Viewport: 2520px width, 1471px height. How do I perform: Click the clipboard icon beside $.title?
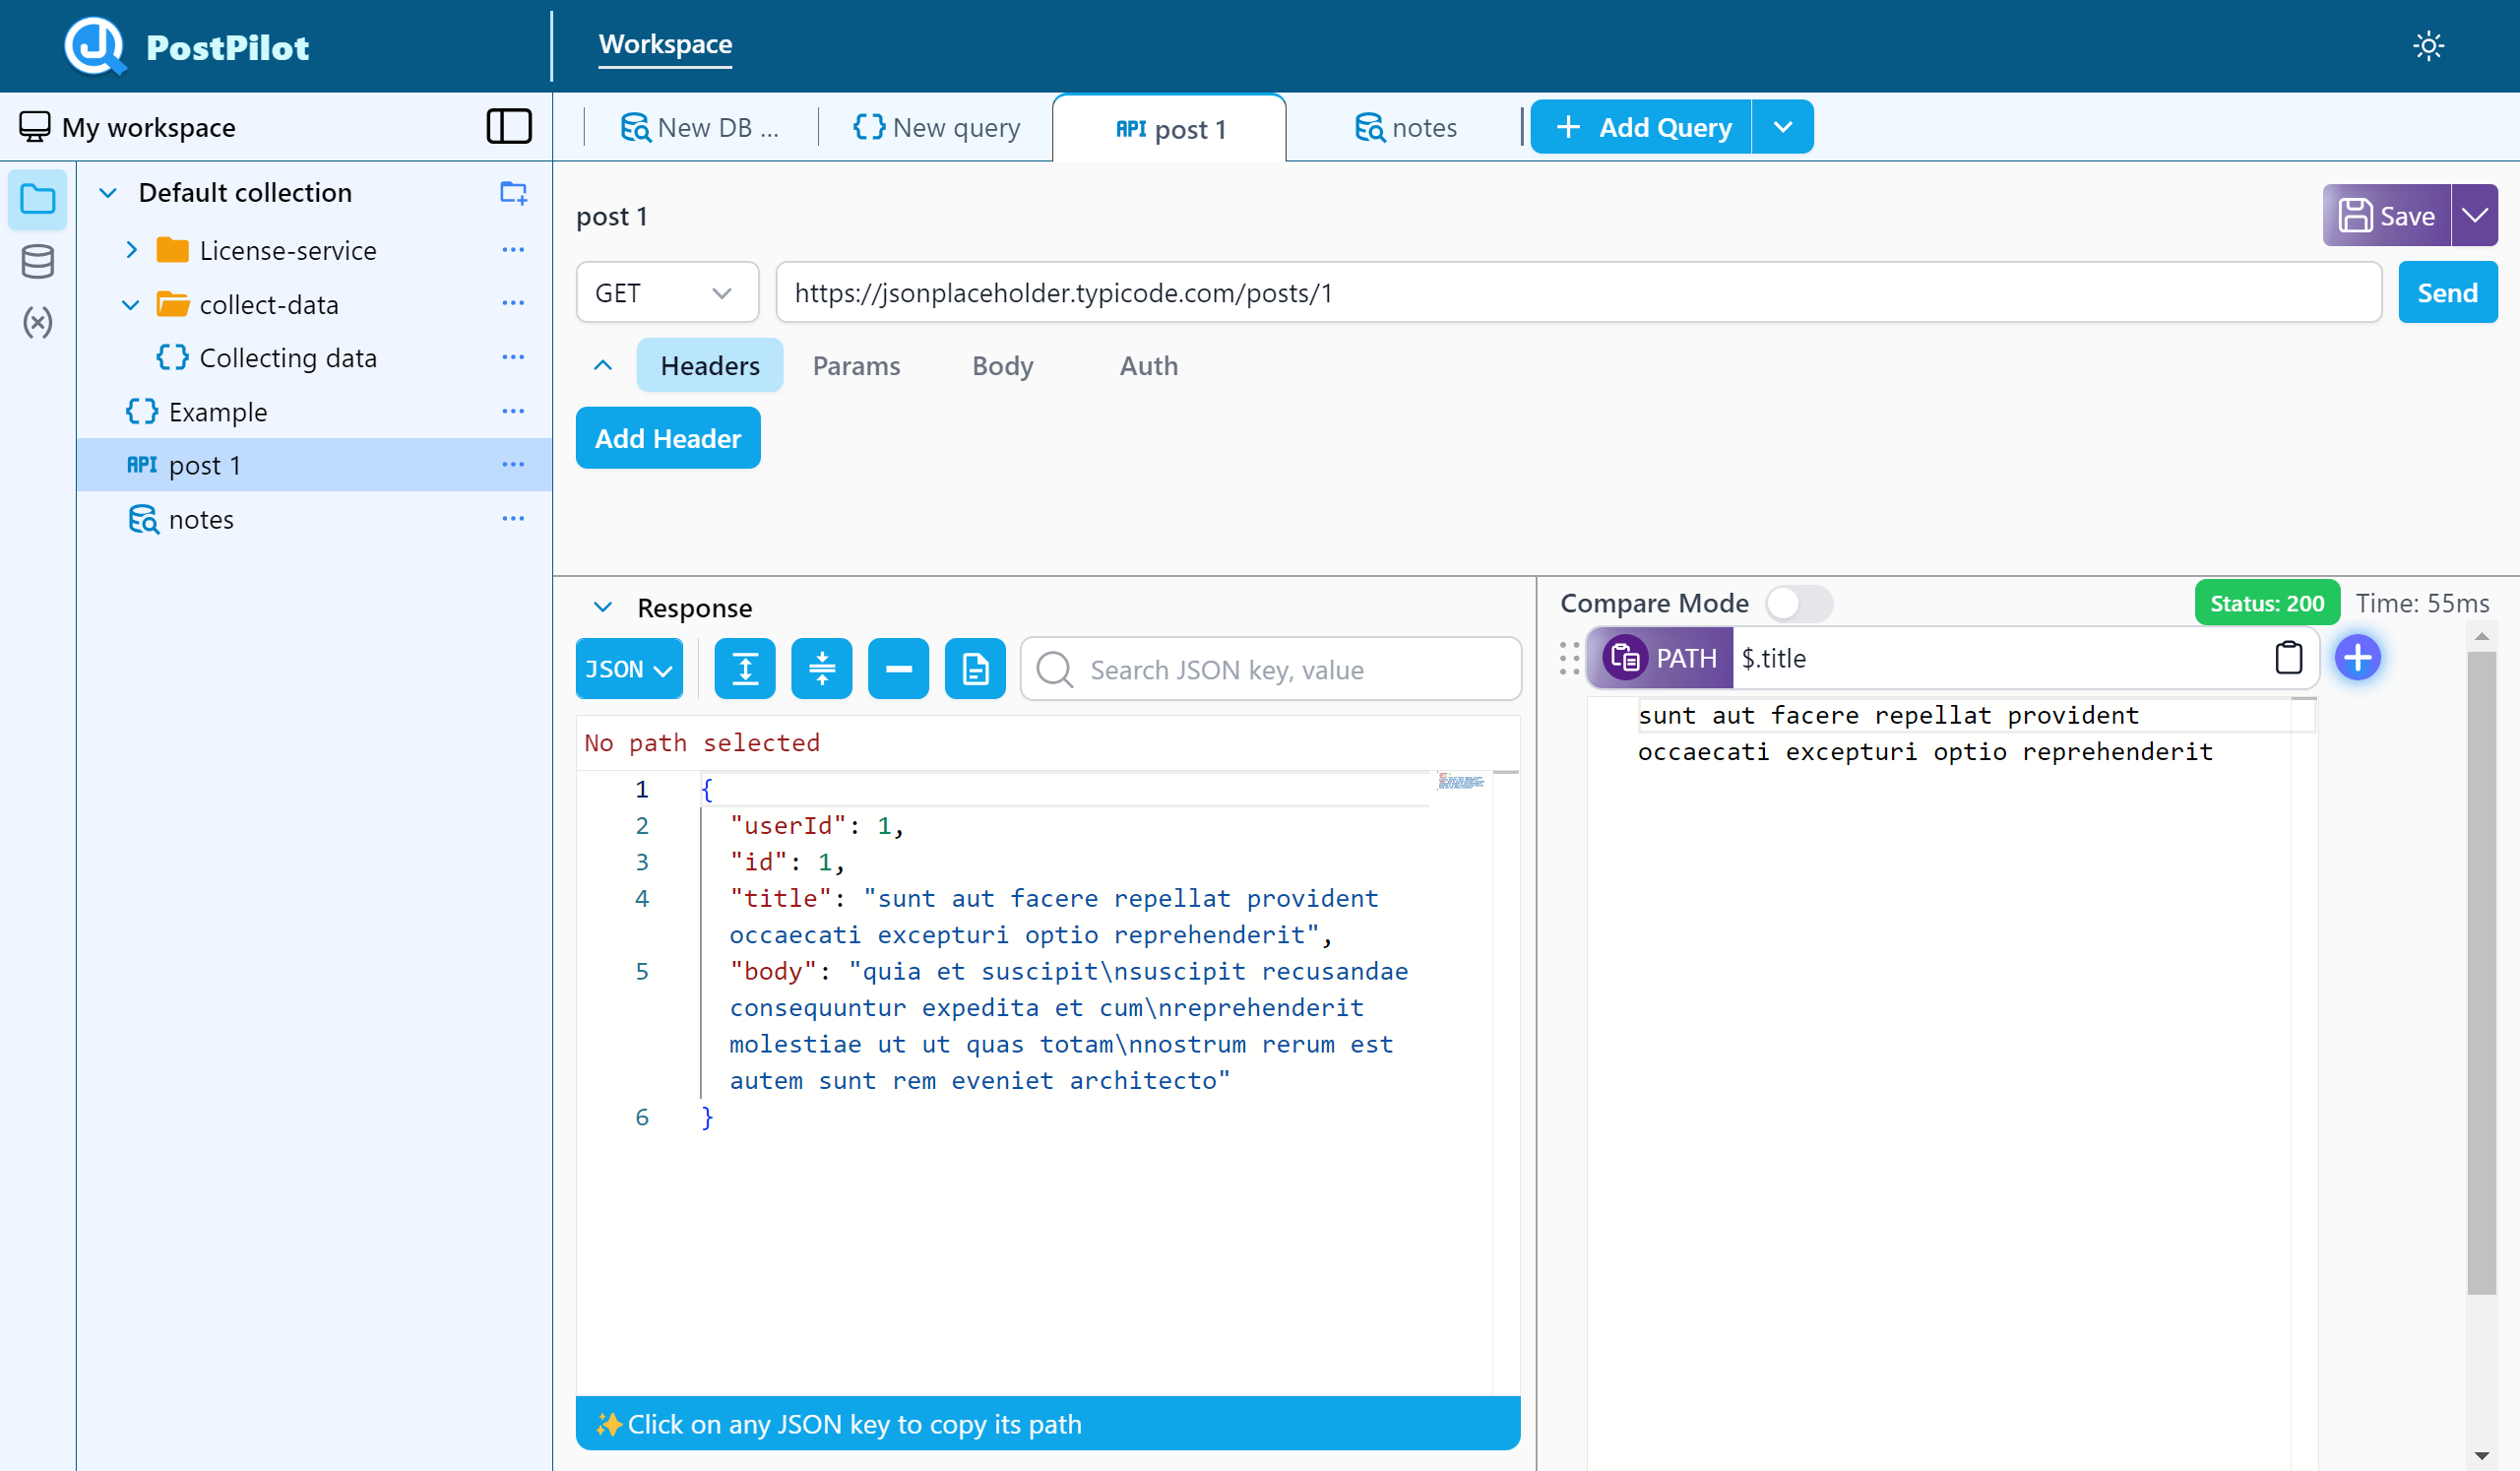(x=2288, y=658)
